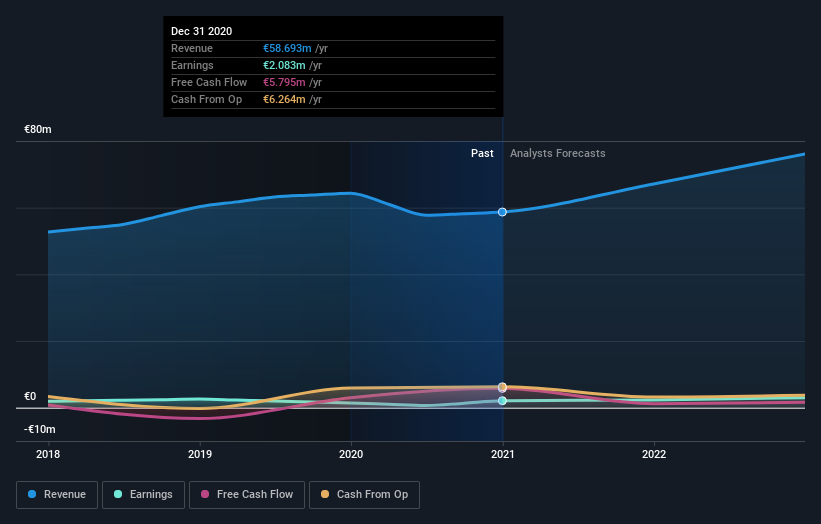Click the €0 y-axis label
821x524 pixels.
point(30,396)
